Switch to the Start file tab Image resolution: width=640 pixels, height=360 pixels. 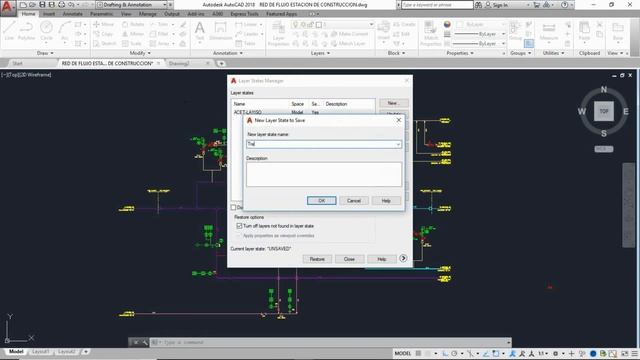pyautogui.click(x=17, y=63)
